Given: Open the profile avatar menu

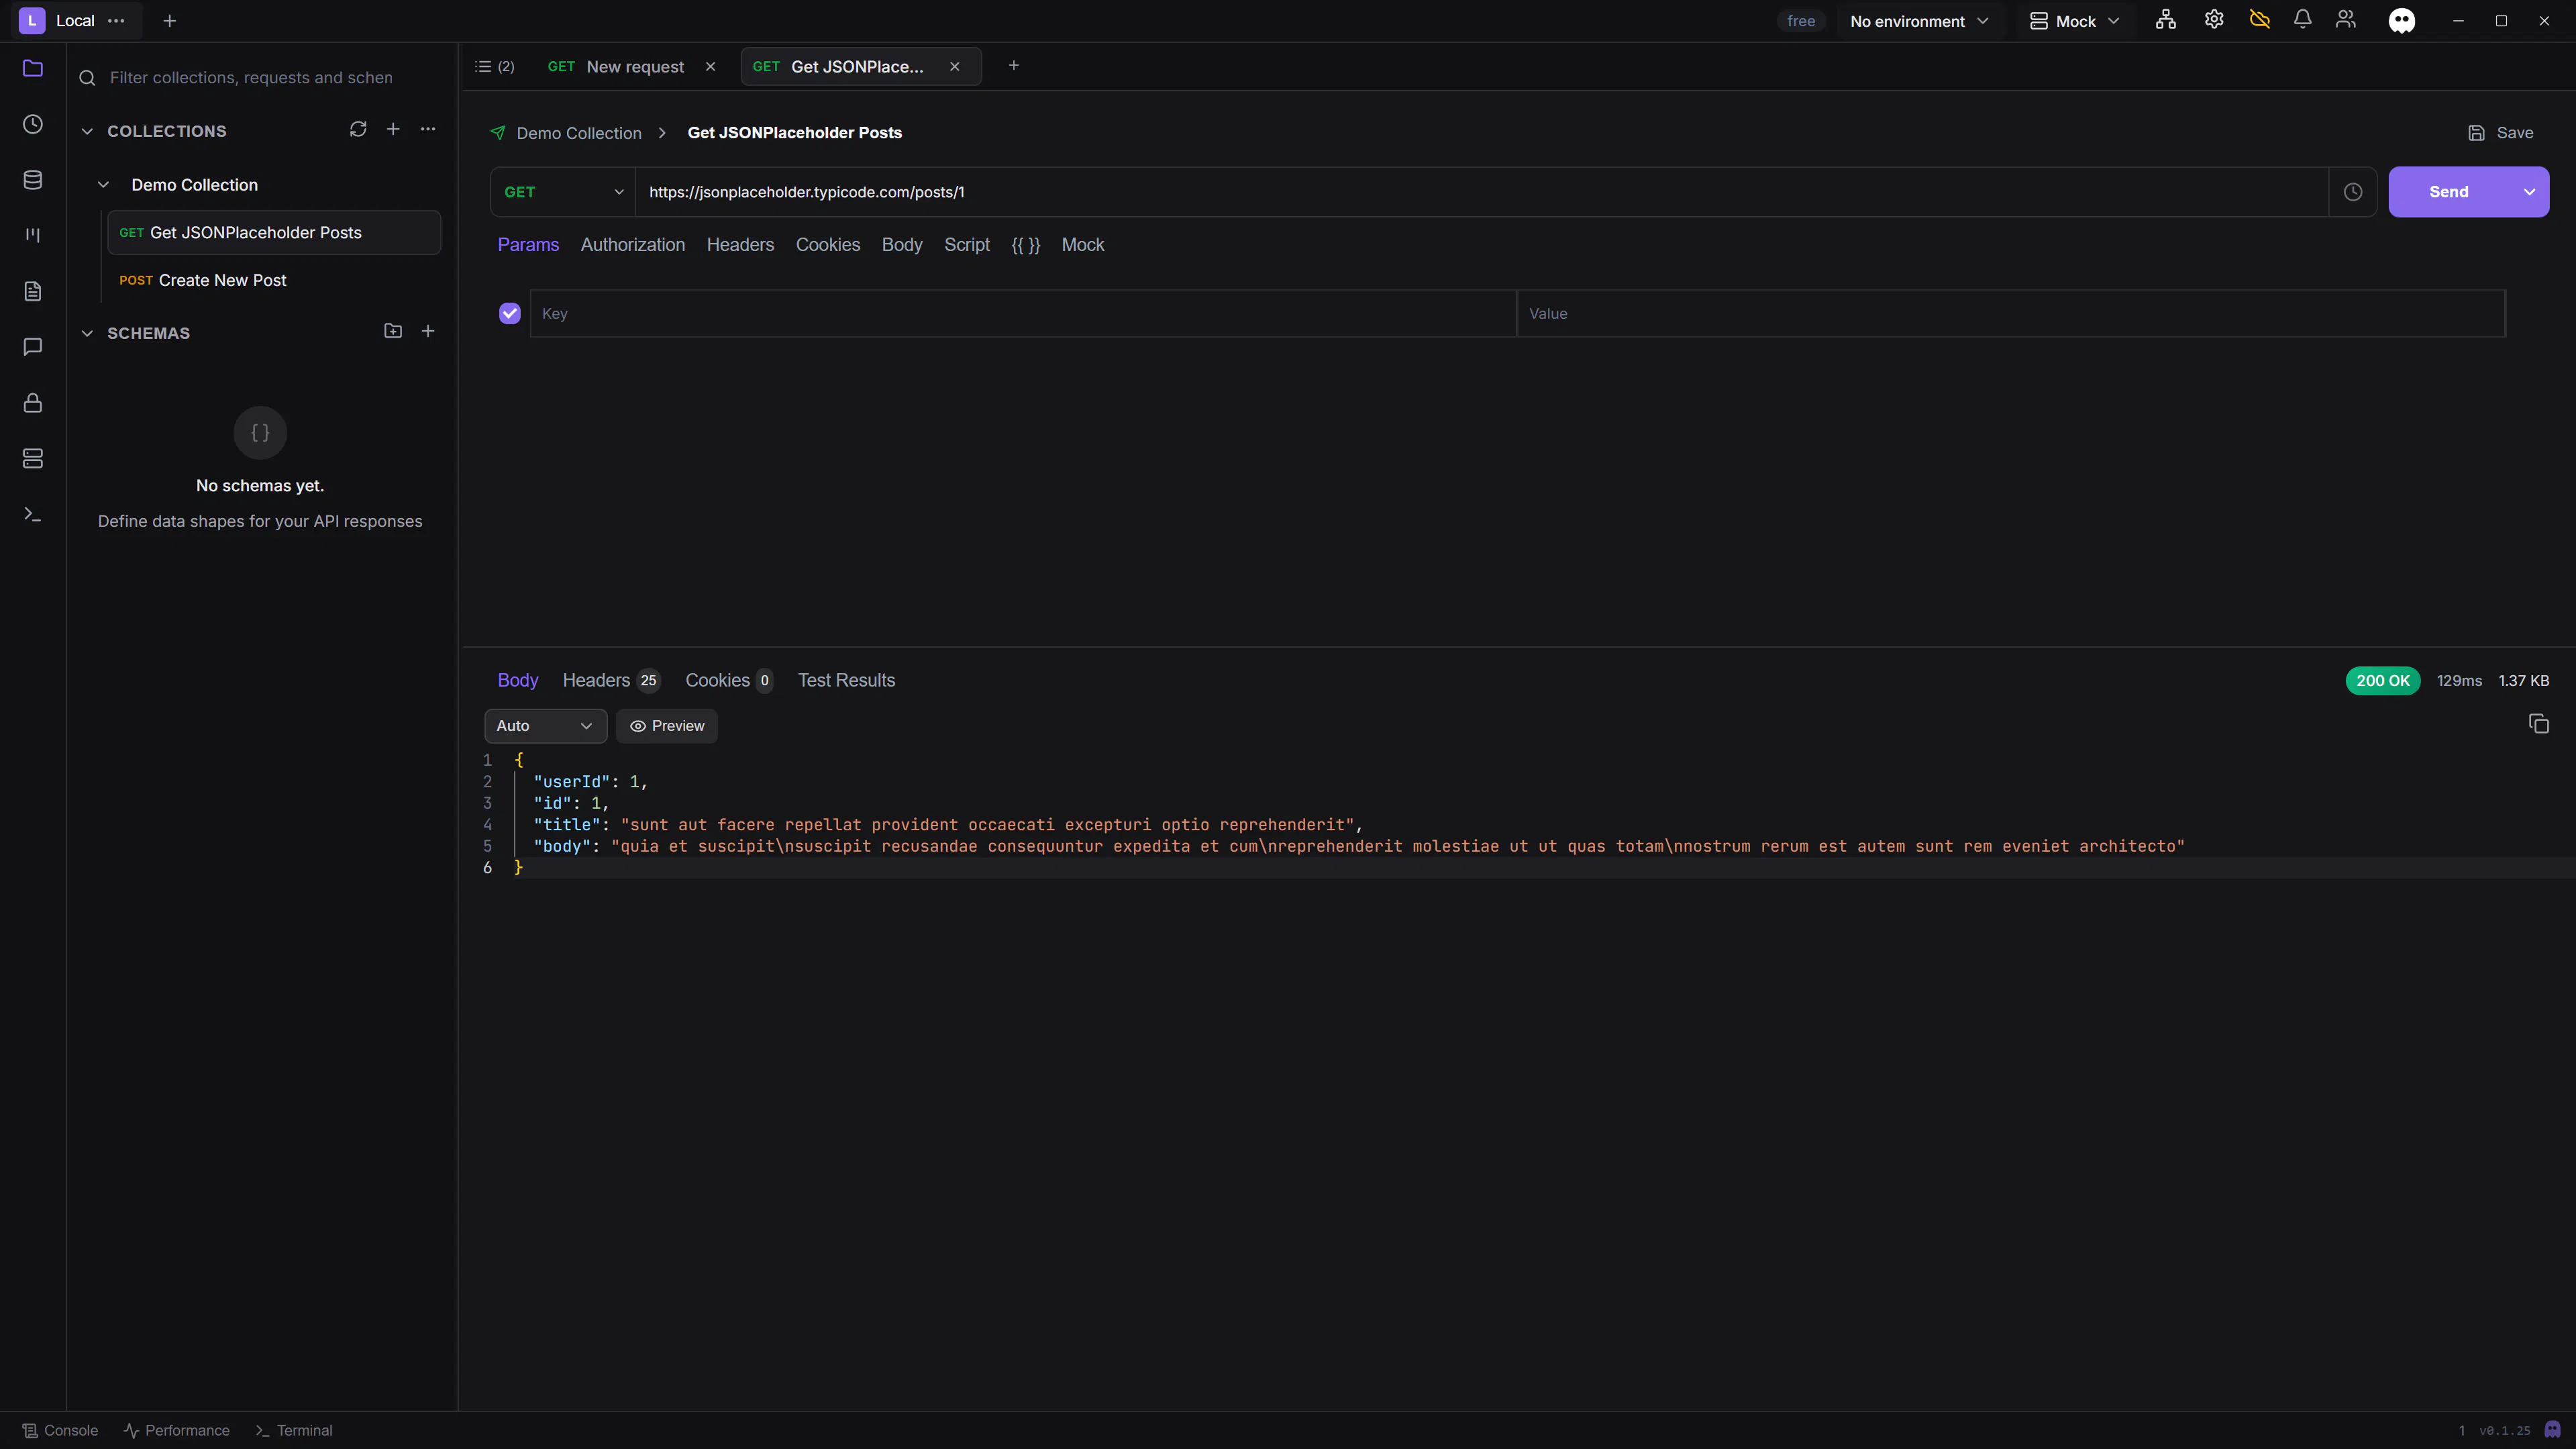Looking at the screenshot, I should [x=2402, y=21].
